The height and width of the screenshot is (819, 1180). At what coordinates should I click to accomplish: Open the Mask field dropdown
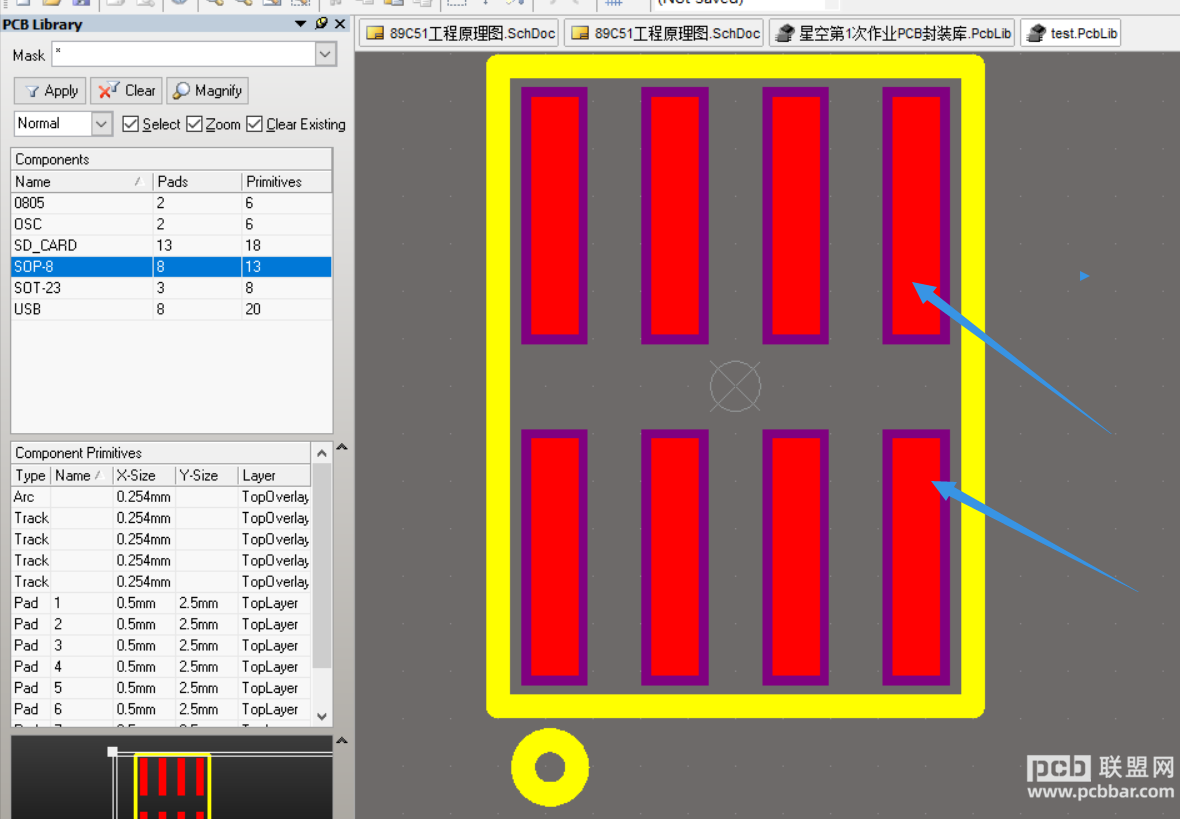click(325, 54)
